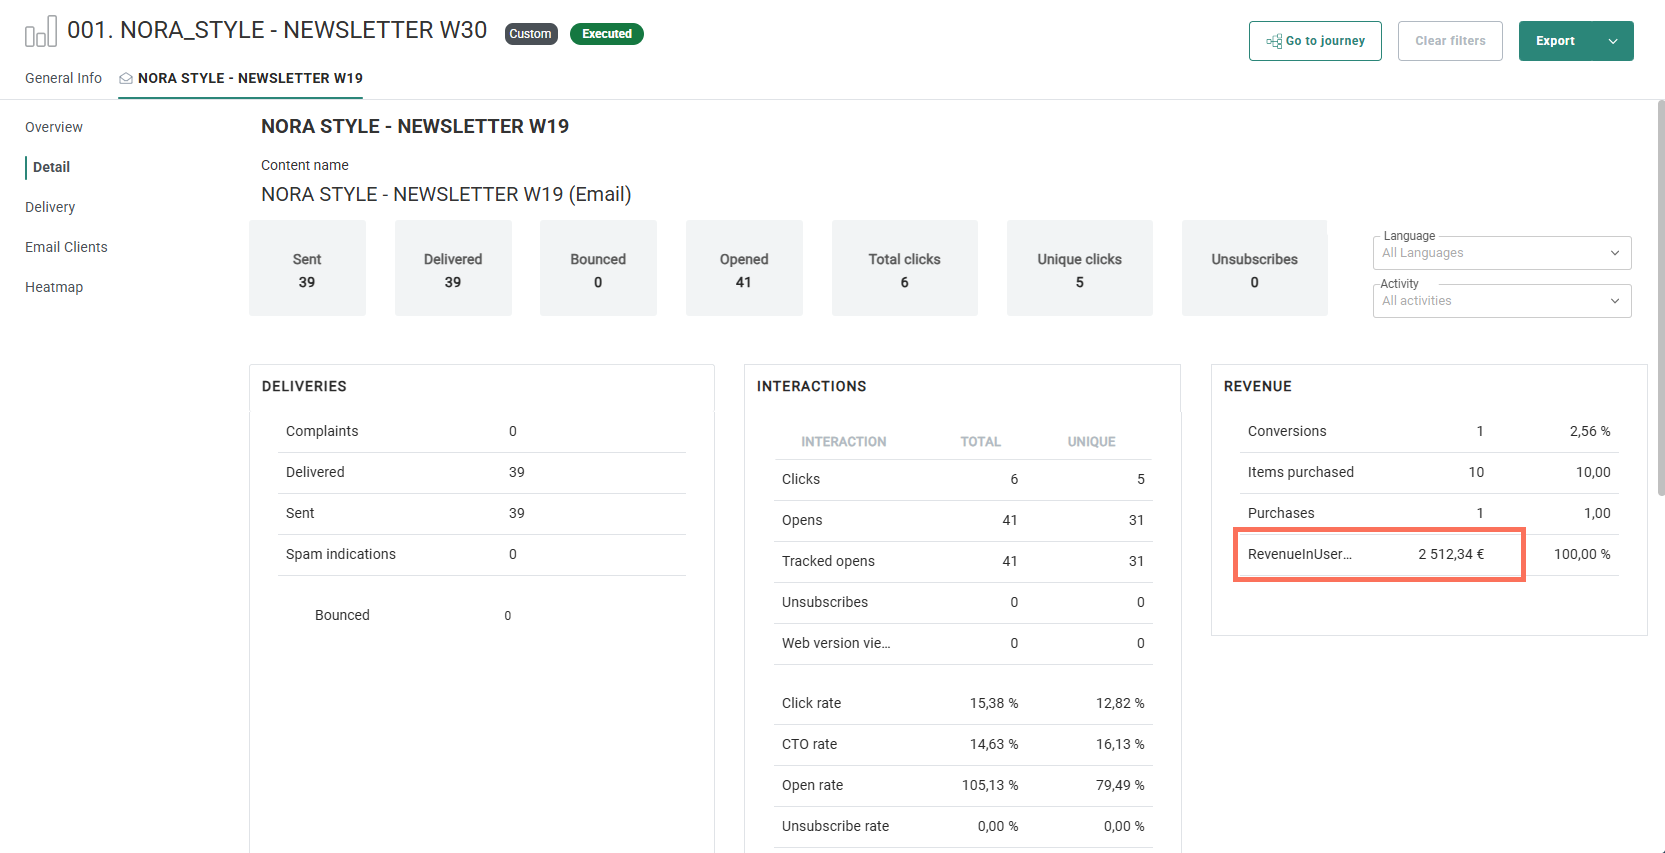Select NORA STYLE - NEWSLETTER W19 tab
The width and height of the screenshot is (1665, 853).
coord(250,78)
